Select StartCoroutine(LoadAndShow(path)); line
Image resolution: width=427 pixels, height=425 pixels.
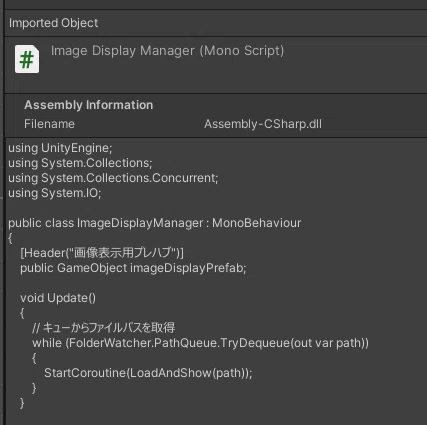148,373
